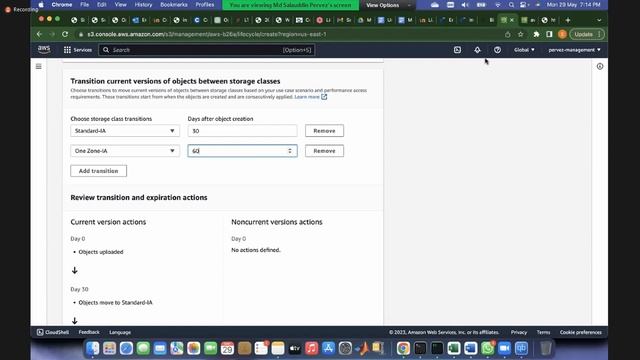Go back in Chrome

(x=39, y=34)
